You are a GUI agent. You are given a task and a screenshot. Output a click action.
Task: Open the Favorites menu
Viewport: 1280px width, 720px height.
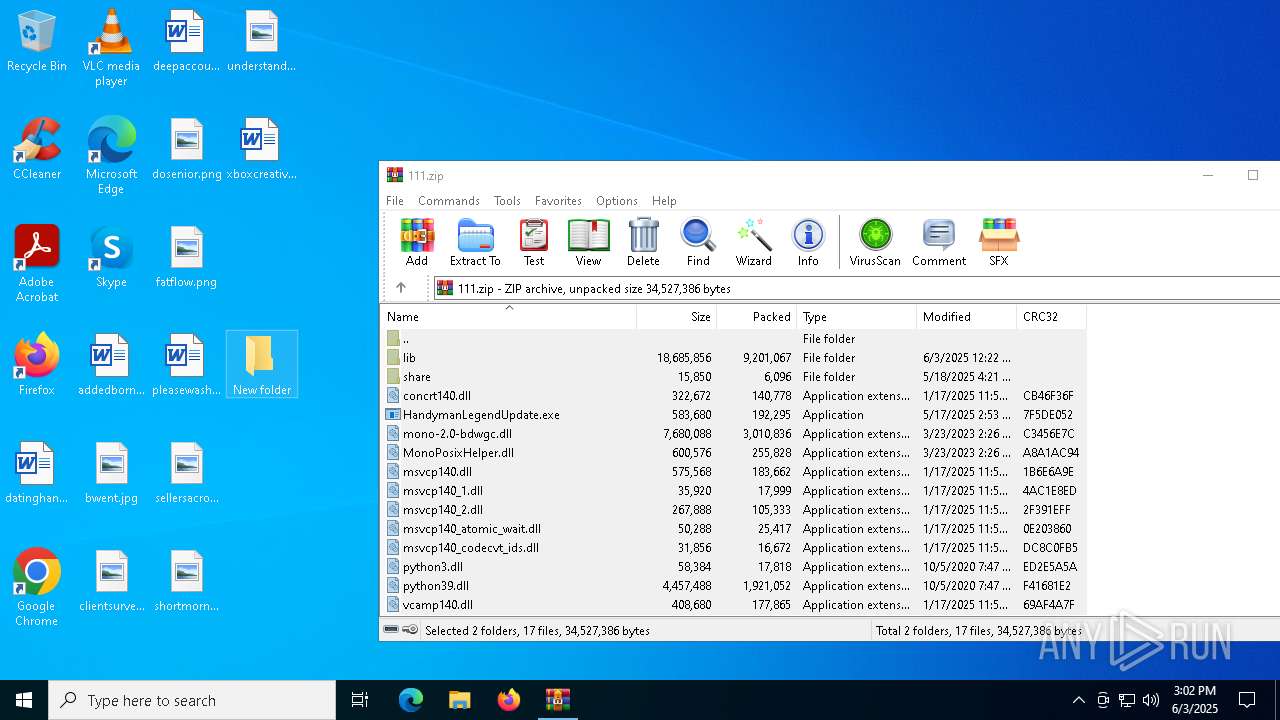click(558, 201)
